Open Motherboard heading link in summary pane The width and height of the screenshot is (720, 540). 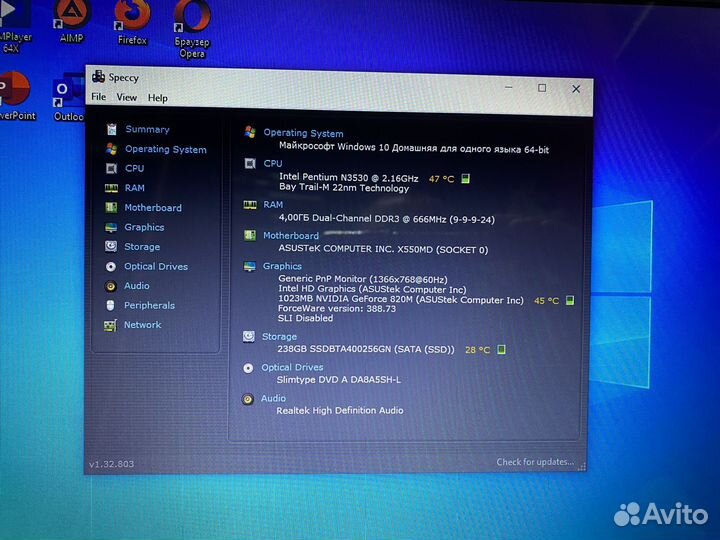pos(291,236)
